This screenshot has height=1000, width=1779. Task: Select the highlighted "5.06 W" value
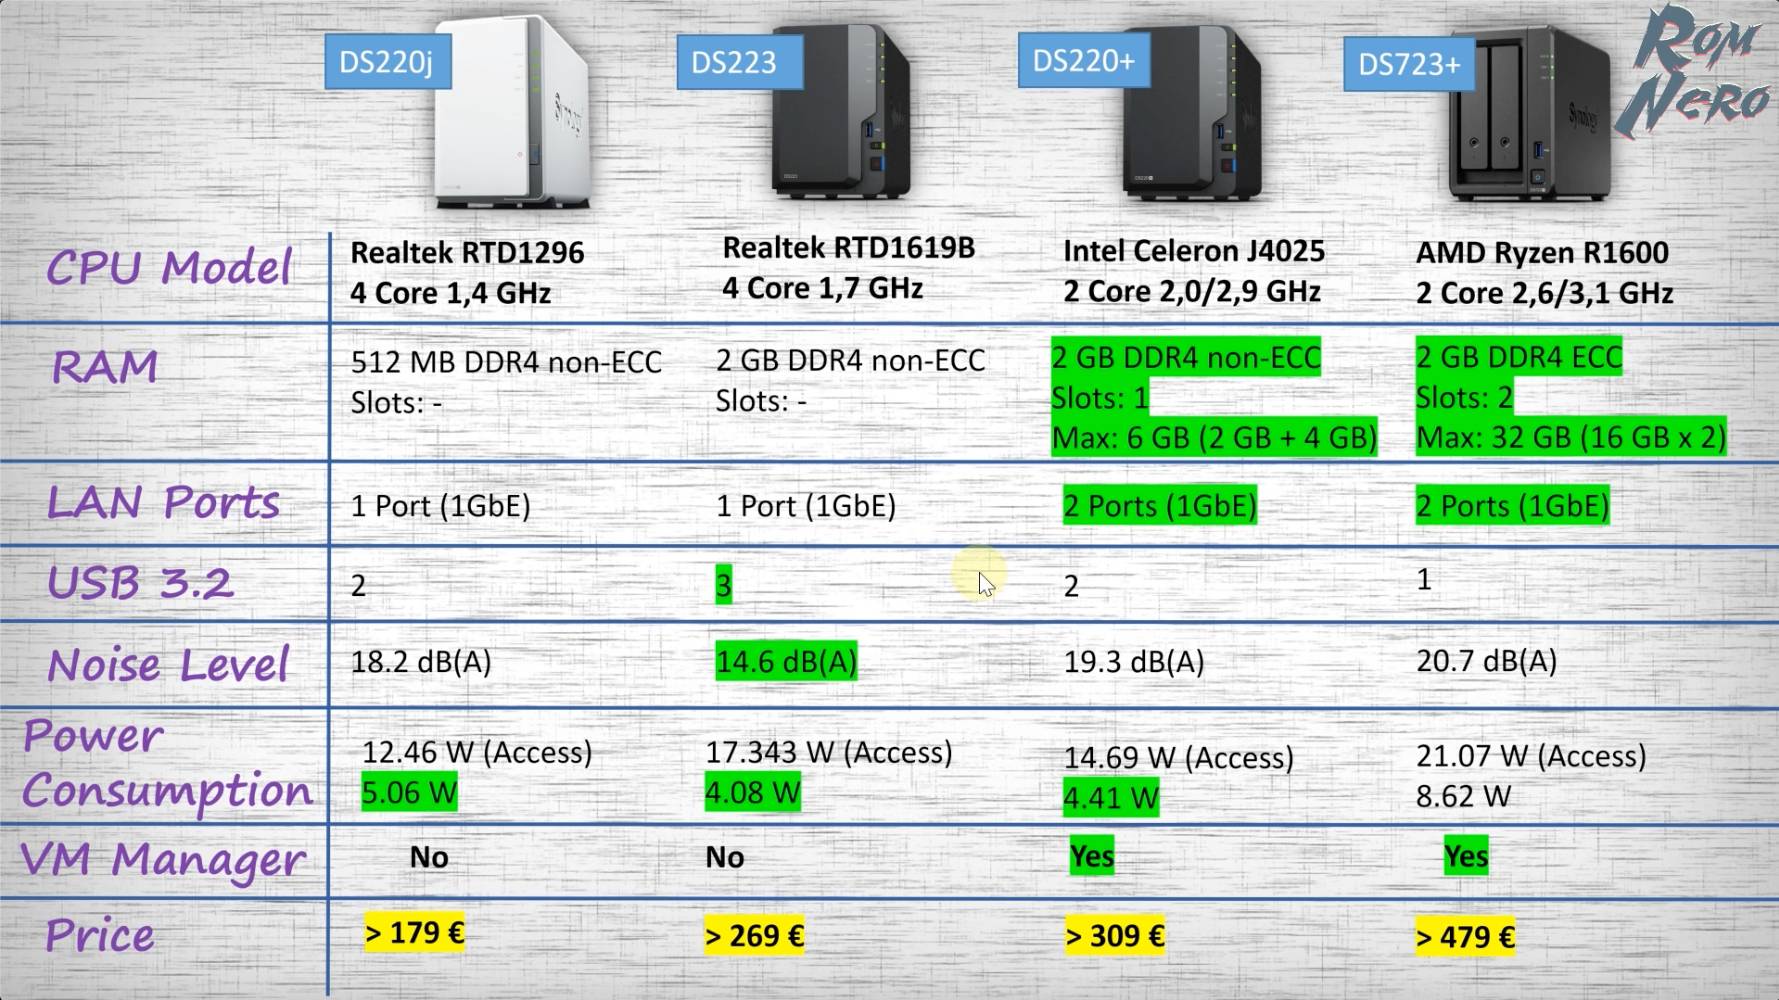[409, 792]
